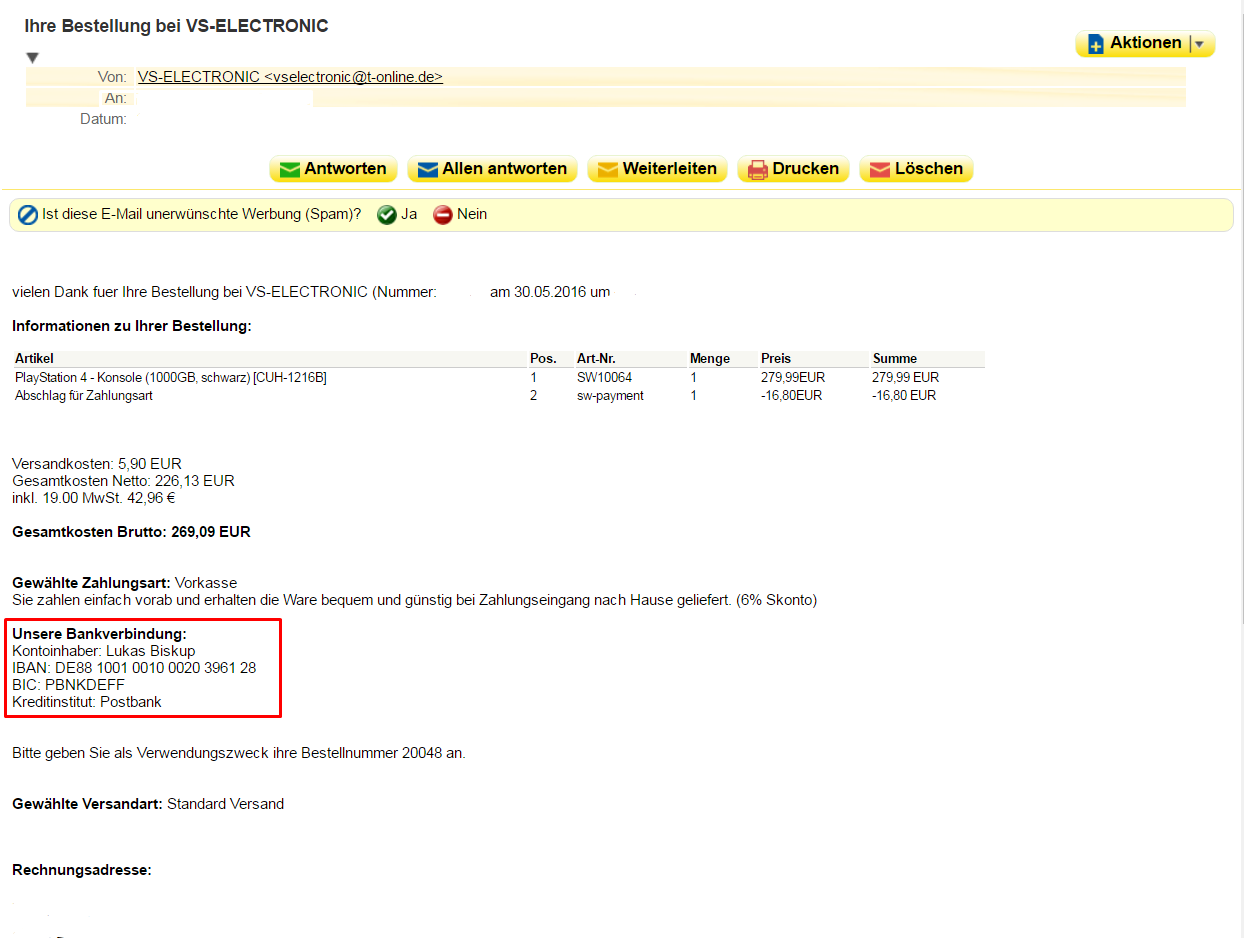Click the Gewählte Zahlungsart: Vorkasse line
Image resolution: width=1244 pixels, height=938 pixels.
click(x=125, y=582)
